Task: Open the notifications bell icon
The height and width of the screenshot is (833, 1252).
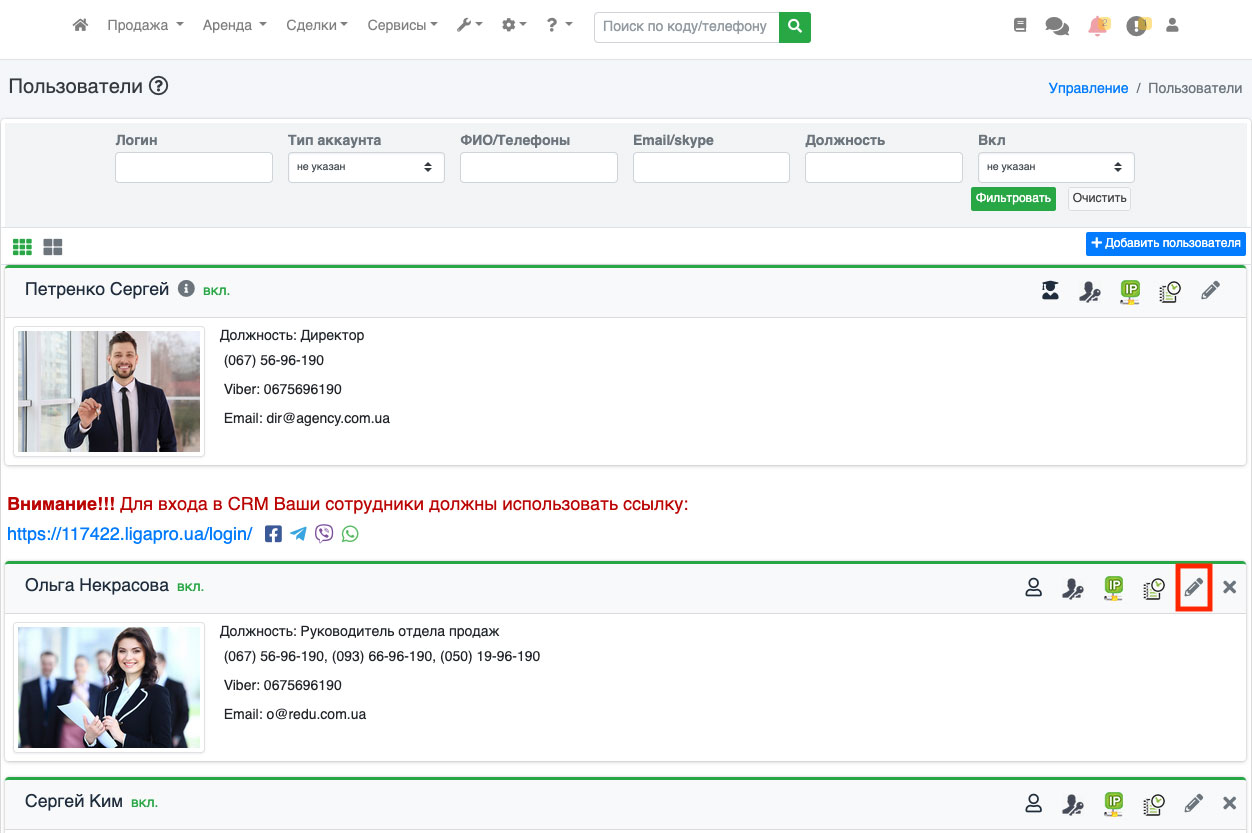Action: (x=1099, y=26)
